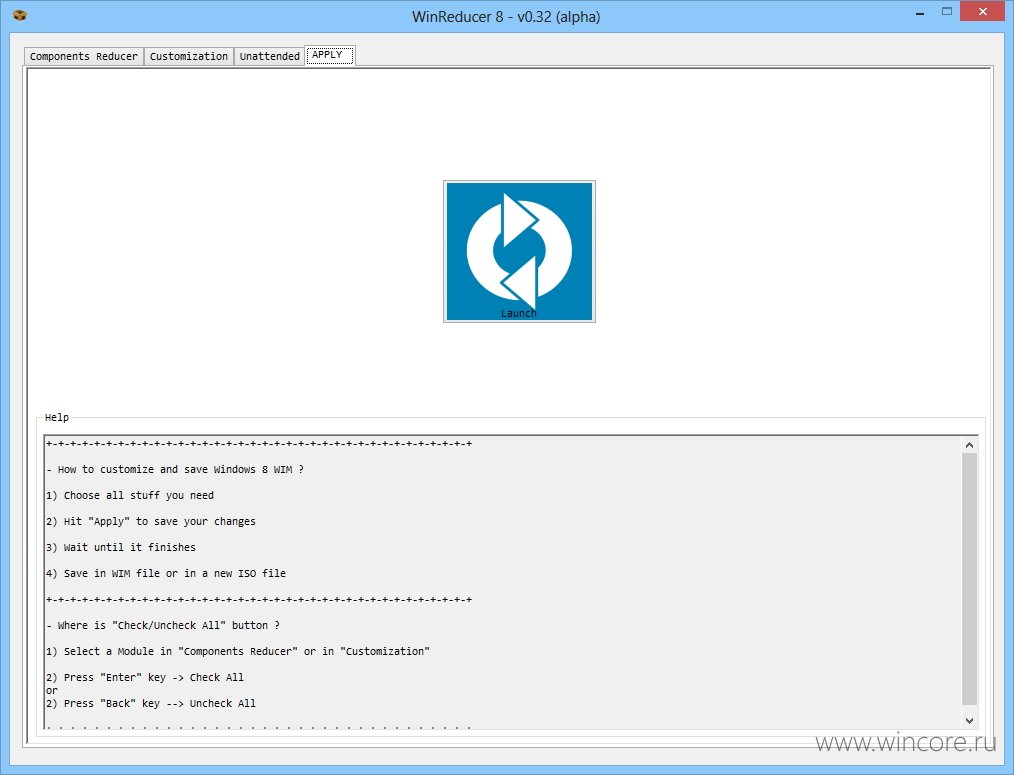
Task: Click the "Help" group label
Action: coord(57,417)
